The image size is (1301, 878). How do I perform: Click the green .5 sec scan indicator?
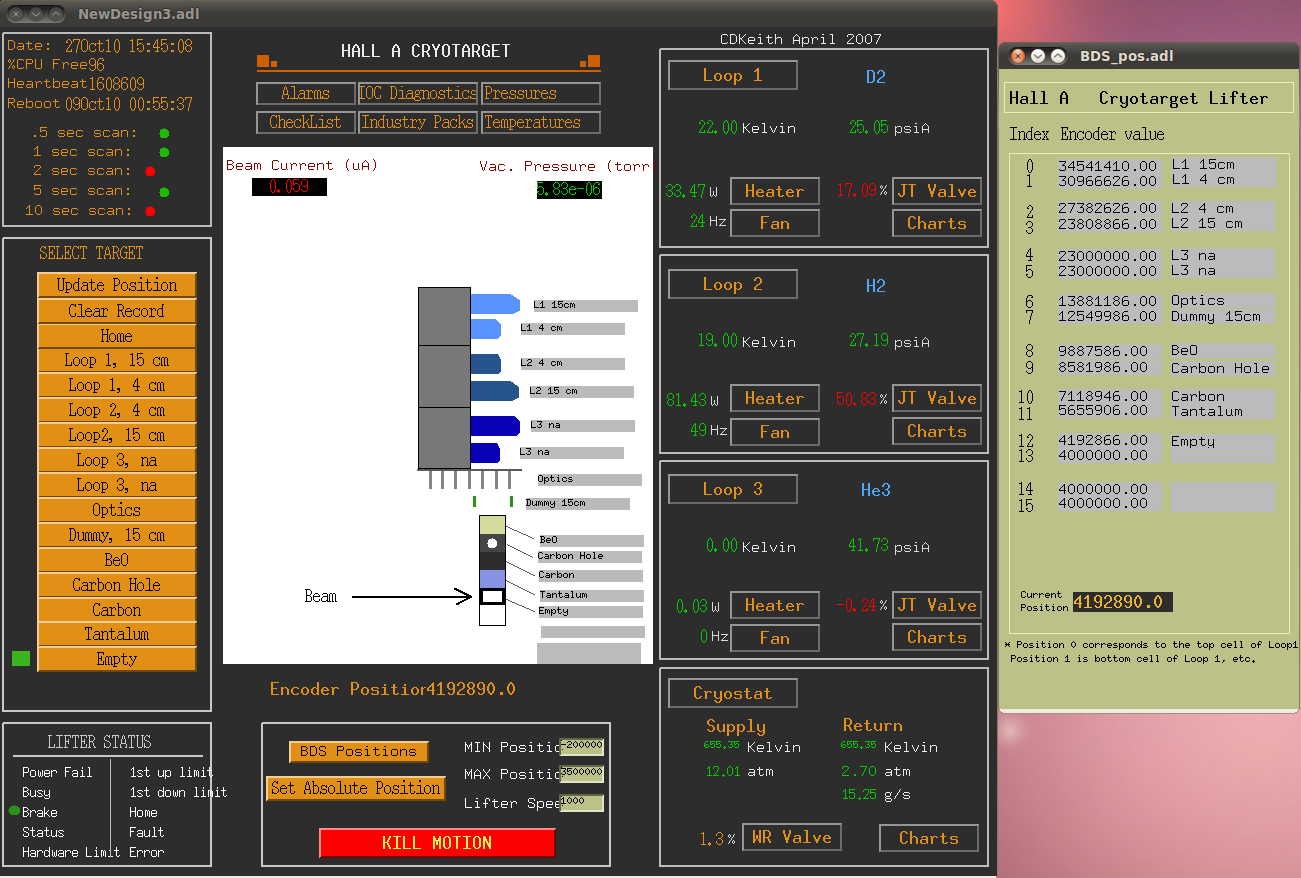coord(164,133)
